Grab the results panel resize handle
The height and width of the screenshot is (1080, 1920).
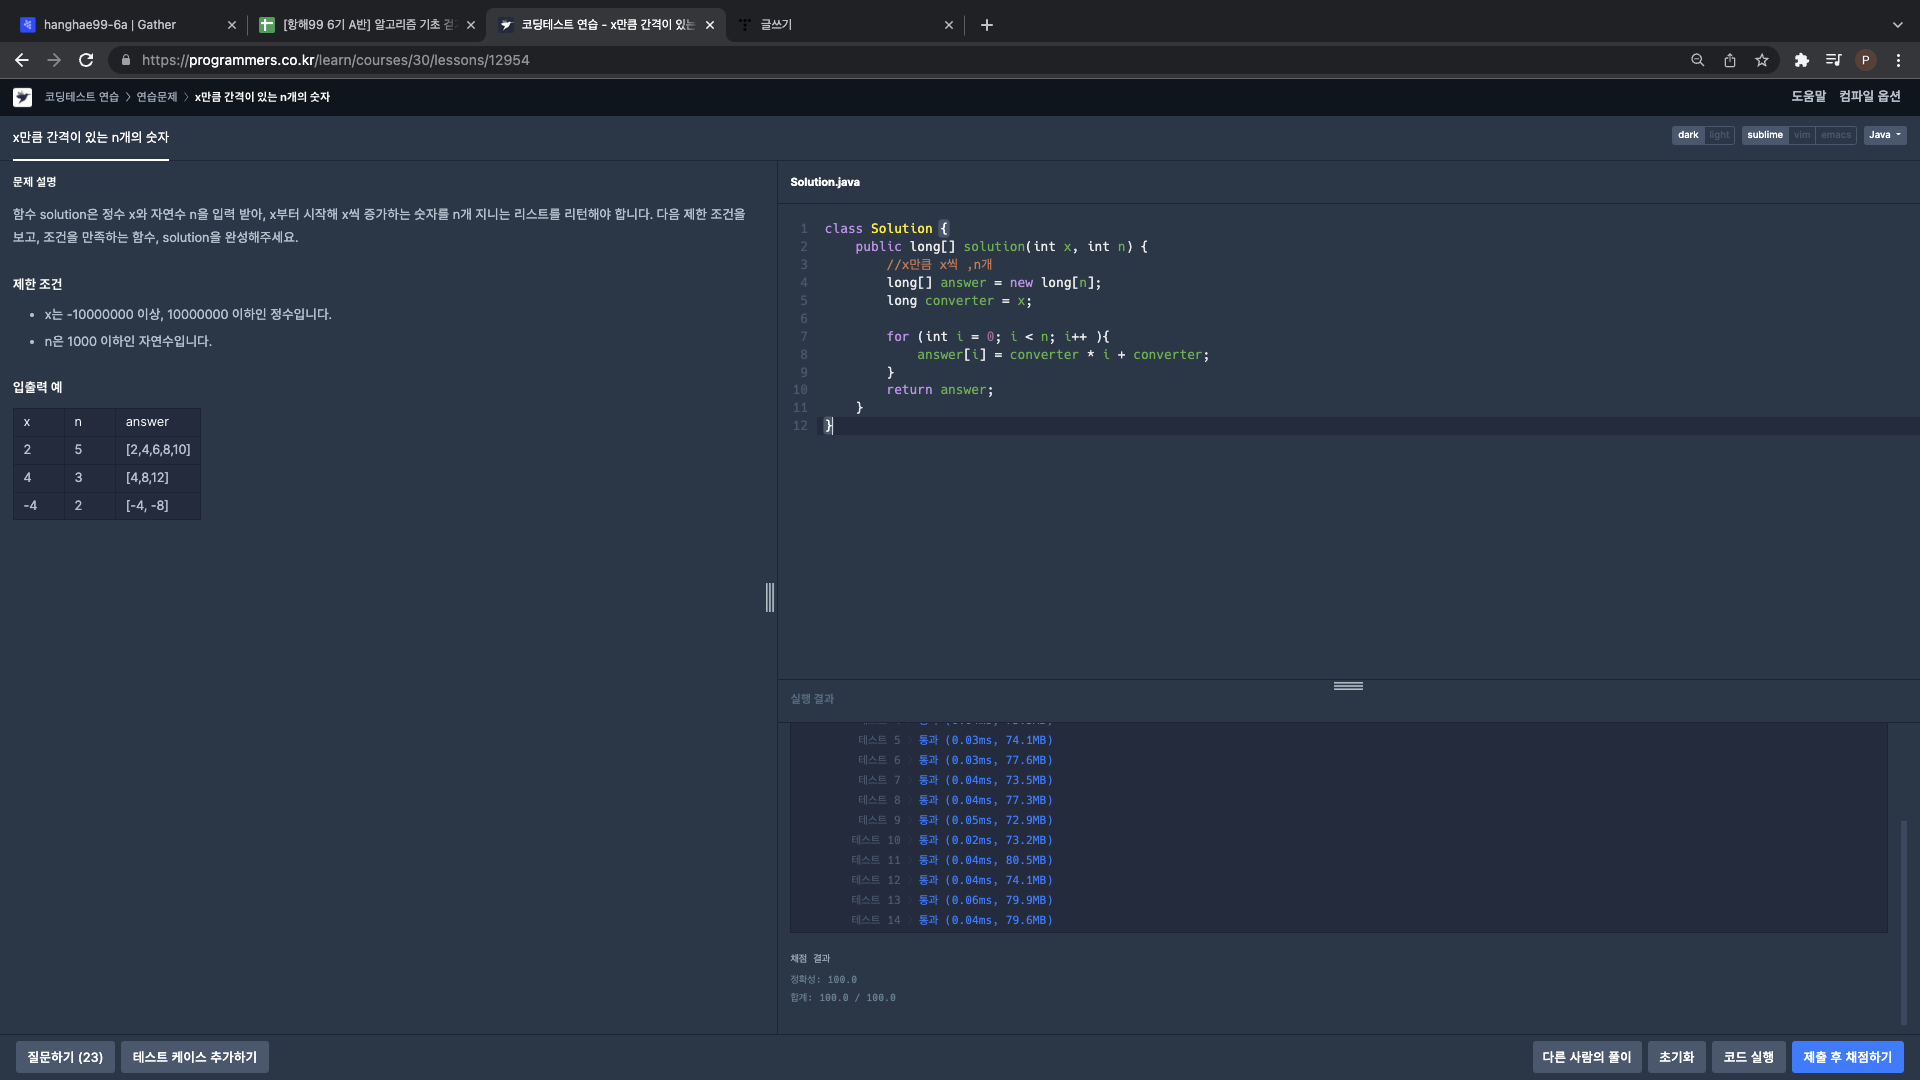[1348, 686]
